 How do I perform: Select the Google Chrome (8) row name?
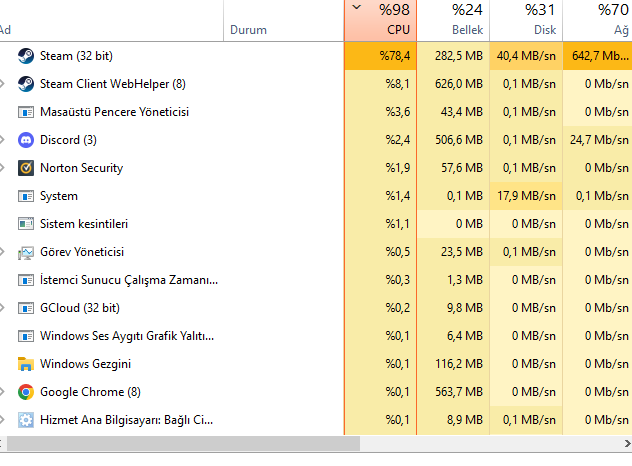pyautogui.click(x=90, y=392)
